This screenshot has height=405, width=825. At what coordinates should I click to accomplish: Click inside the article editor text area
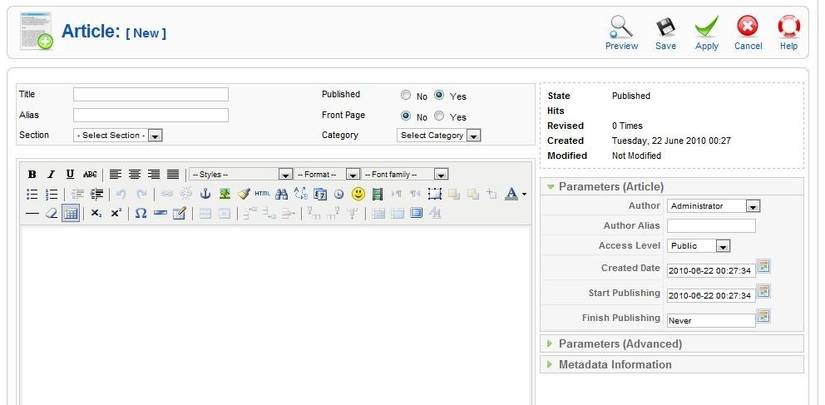click(x=275, y=315)
